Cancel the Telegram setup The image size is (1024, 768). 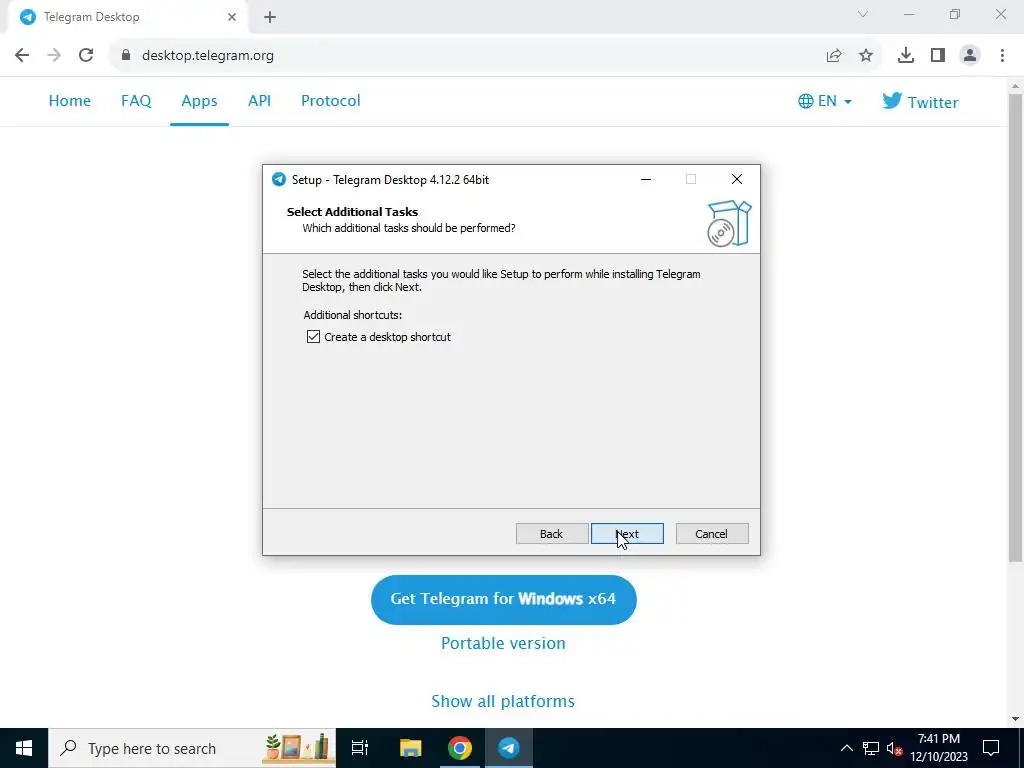tap(712, 534)
